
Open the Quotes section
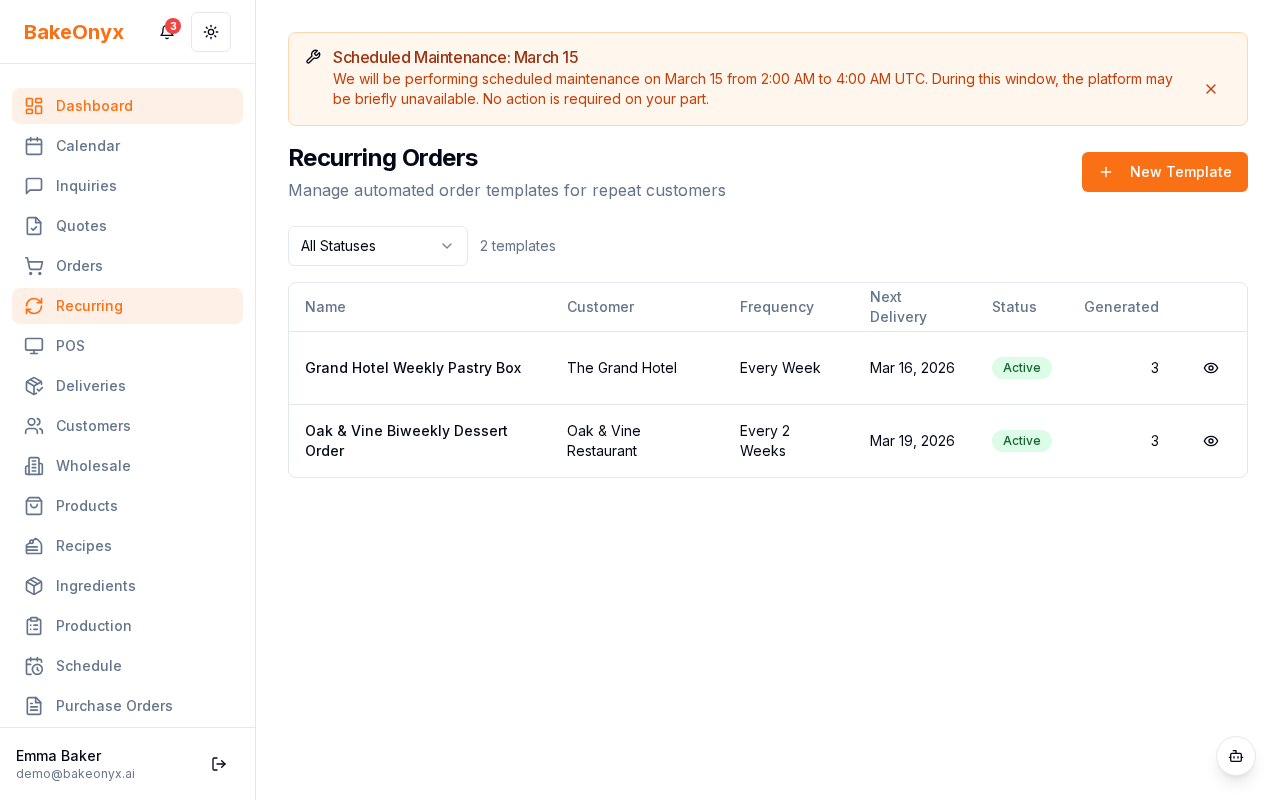click(x=81, y=226)
